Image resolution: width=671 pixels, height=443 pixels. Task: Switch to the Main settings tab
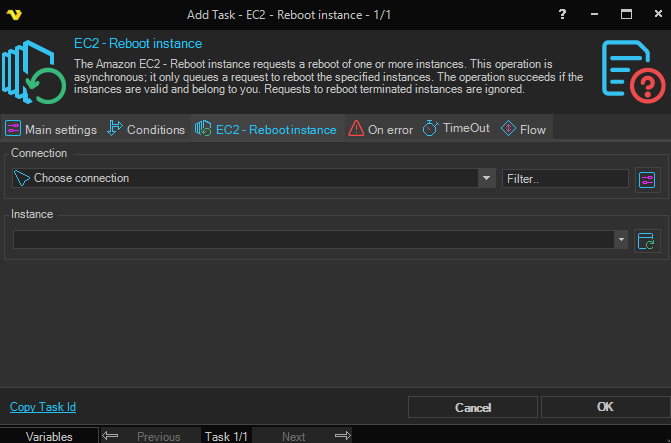coord(52,129)
